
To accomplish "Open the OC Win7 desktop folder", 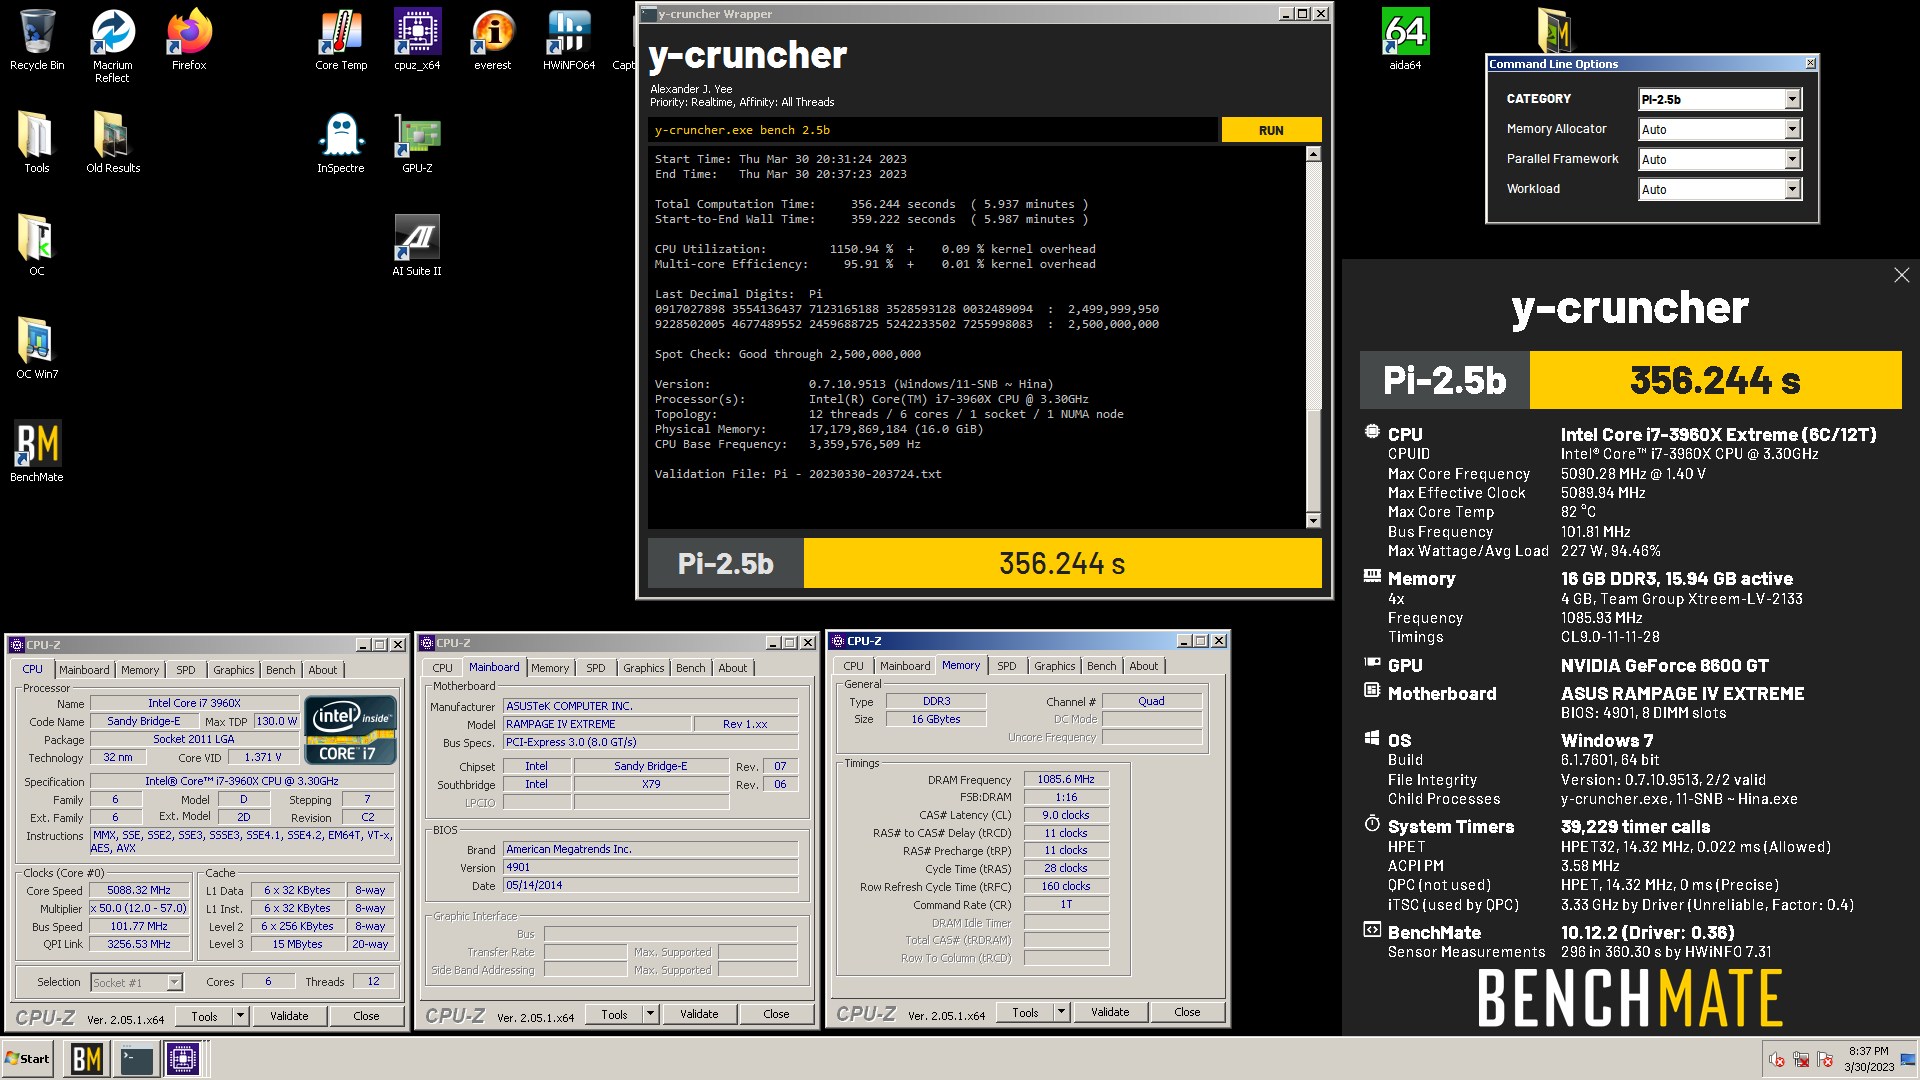I will [x=37, y=348].
